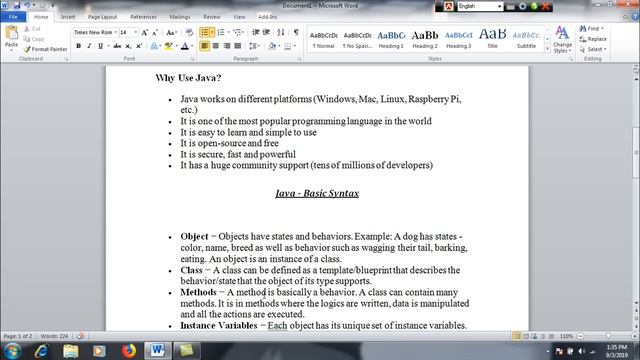Click the Words: 224 status bar counter
This screenshot has height=360, width=640.
tap(54, 336)
